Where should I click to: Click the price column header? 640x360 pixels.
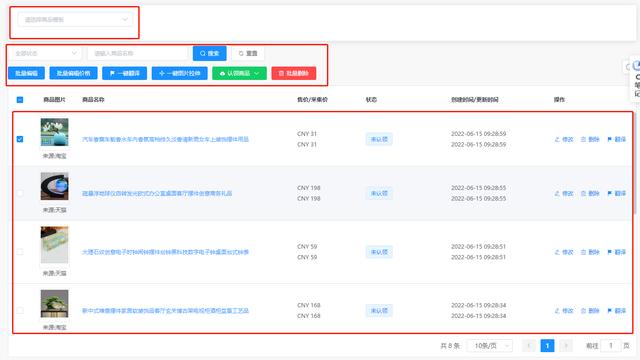(x=312, y=100)
